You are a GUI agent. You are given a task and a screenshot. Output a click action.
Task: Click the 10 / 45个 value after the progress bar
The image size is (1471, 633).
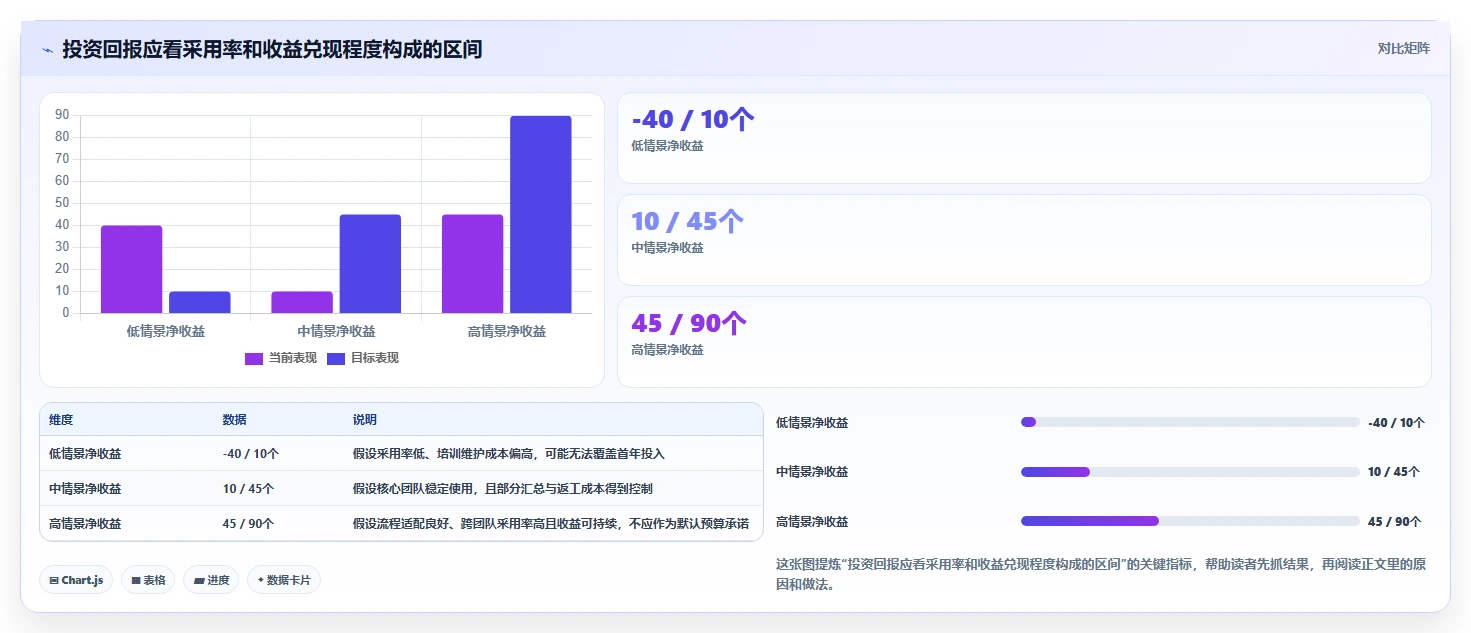1394,472
